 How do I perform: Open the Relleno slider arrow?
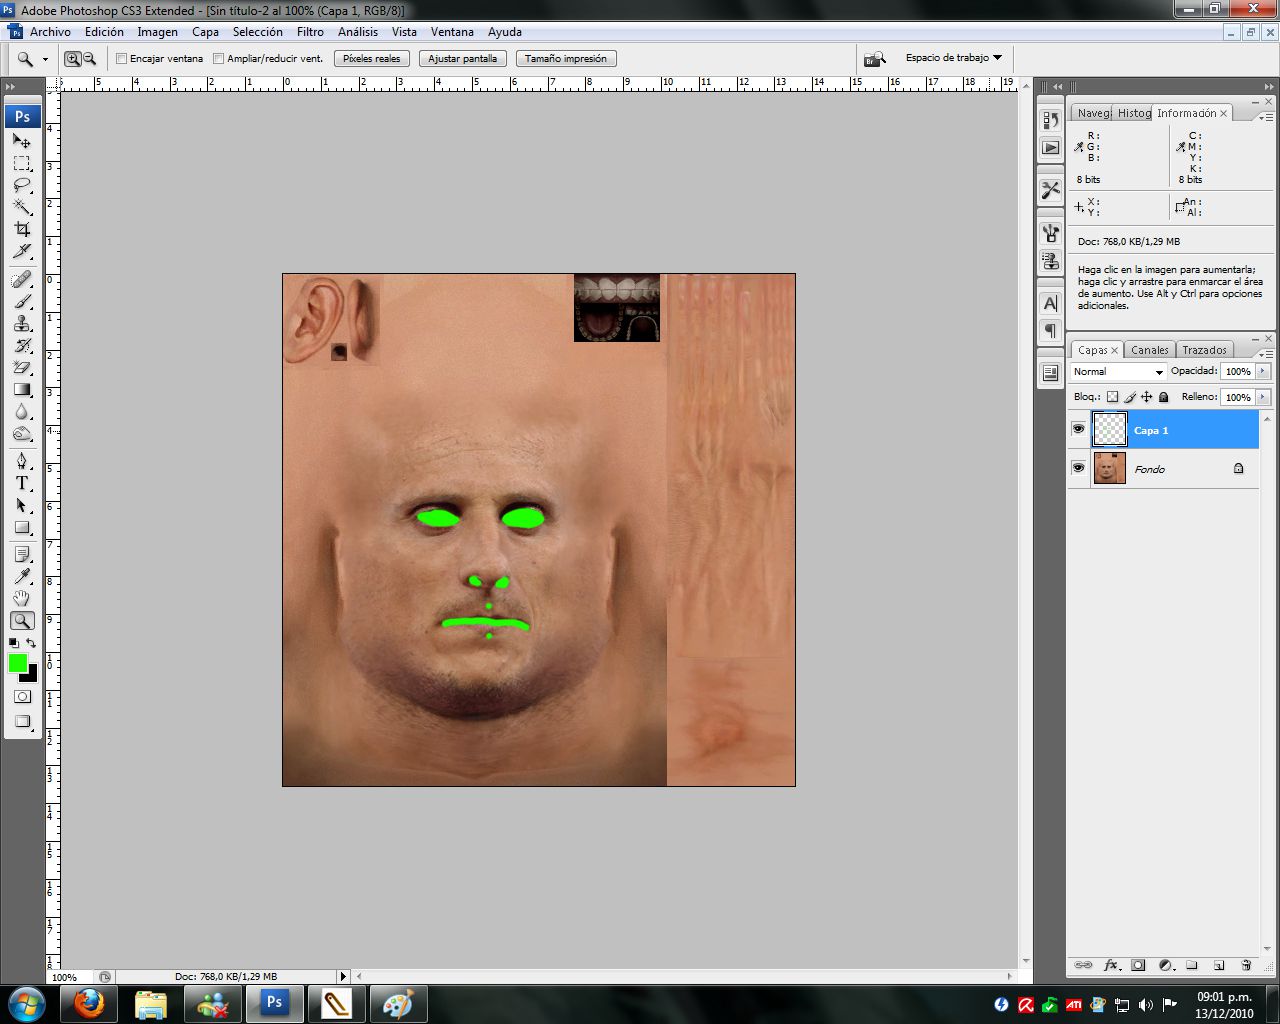click(1263, 397)
